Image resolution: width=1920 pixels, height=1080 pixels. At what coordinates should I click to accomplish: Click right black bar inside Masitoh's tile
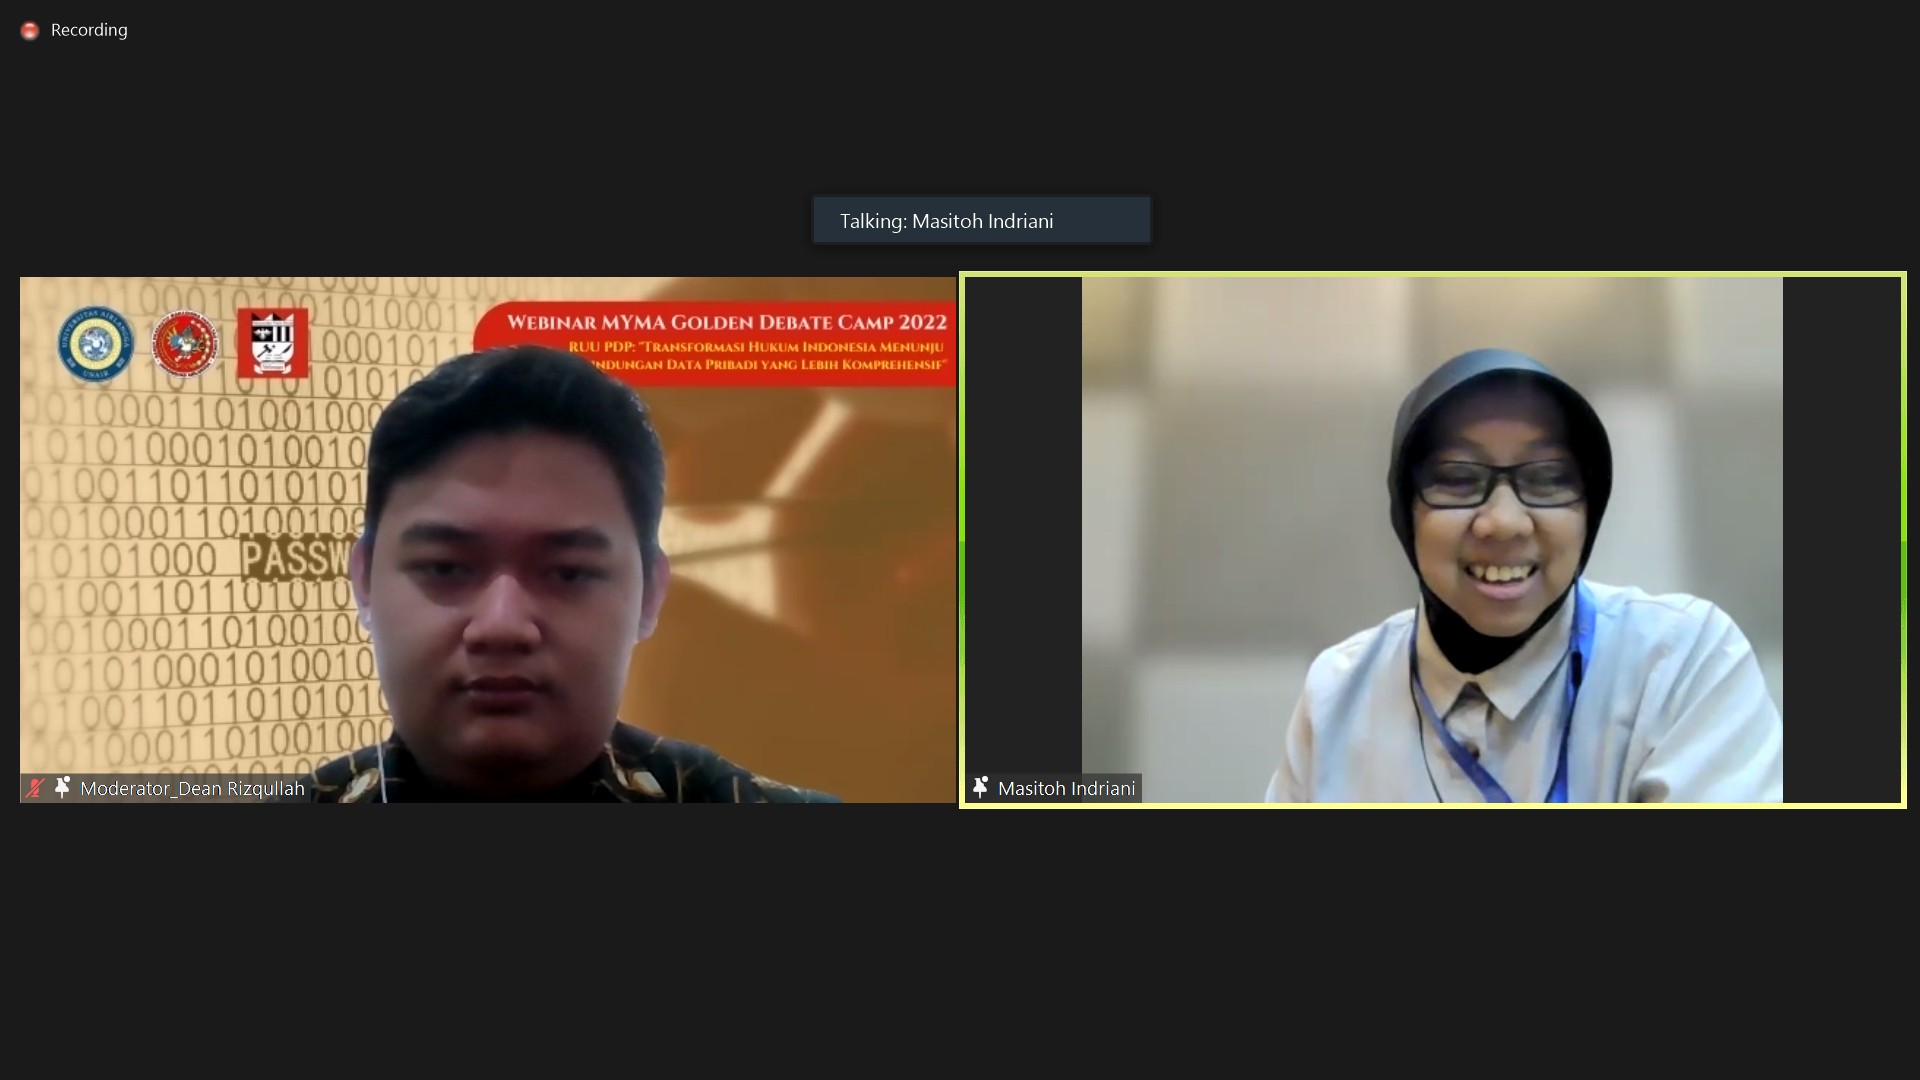tap(1841, 540)
